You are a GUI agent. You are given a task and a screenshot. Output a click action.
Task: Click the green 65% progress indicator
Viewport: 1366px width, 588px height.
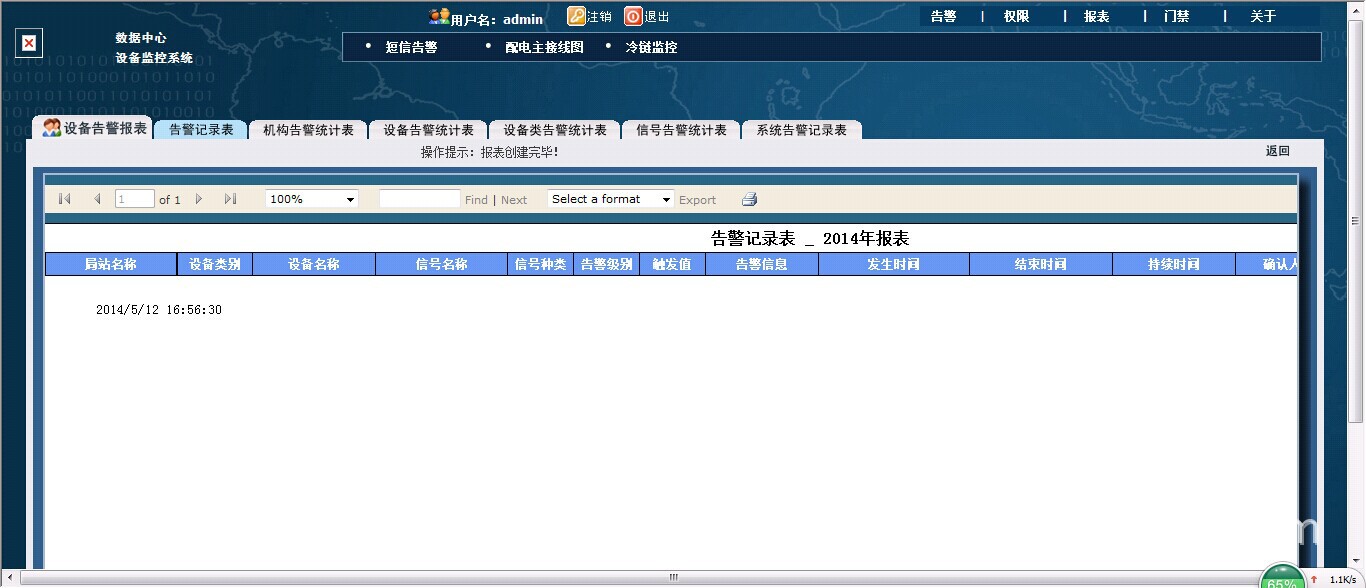click(1283, 578)
